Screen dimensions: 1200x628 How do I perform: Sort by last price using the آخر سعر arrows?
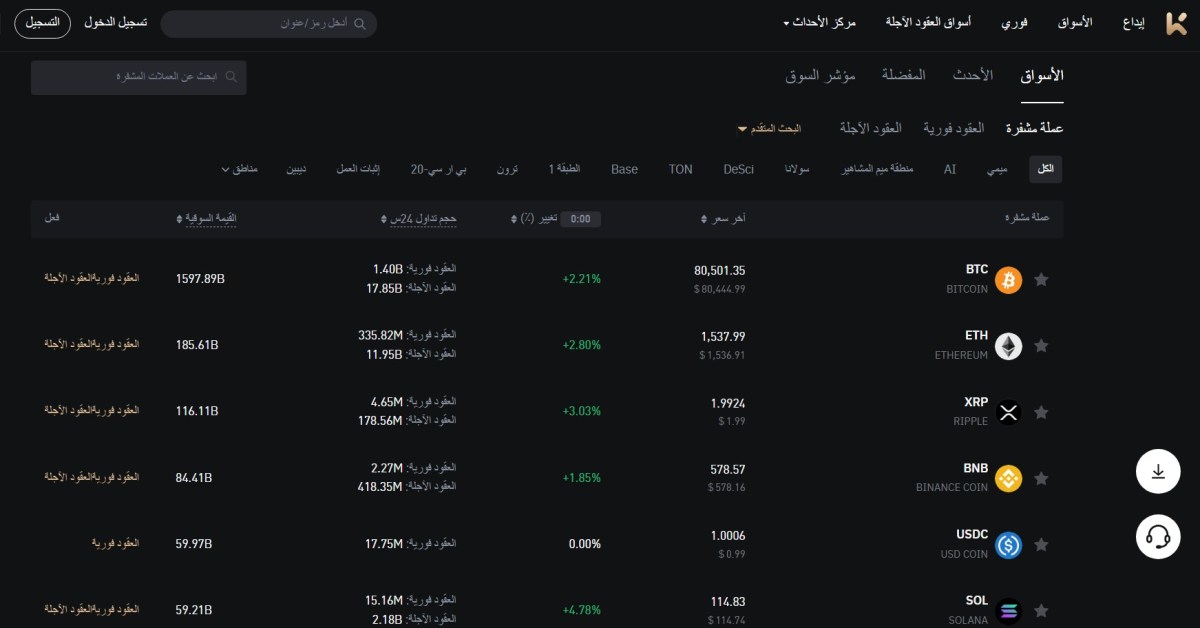tap(705, 218)
